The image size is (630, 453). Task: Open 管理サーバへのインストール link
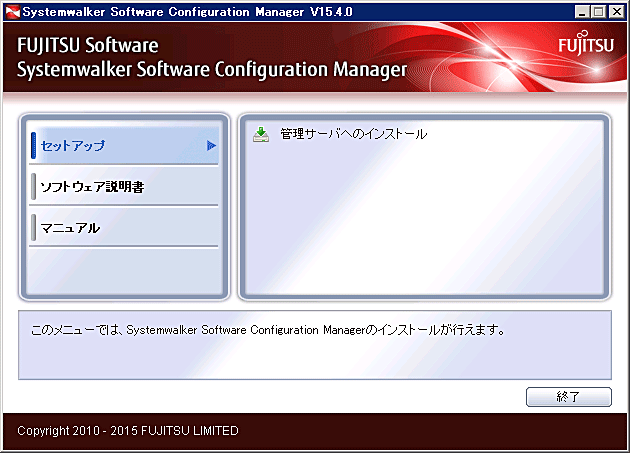(354, 134)
